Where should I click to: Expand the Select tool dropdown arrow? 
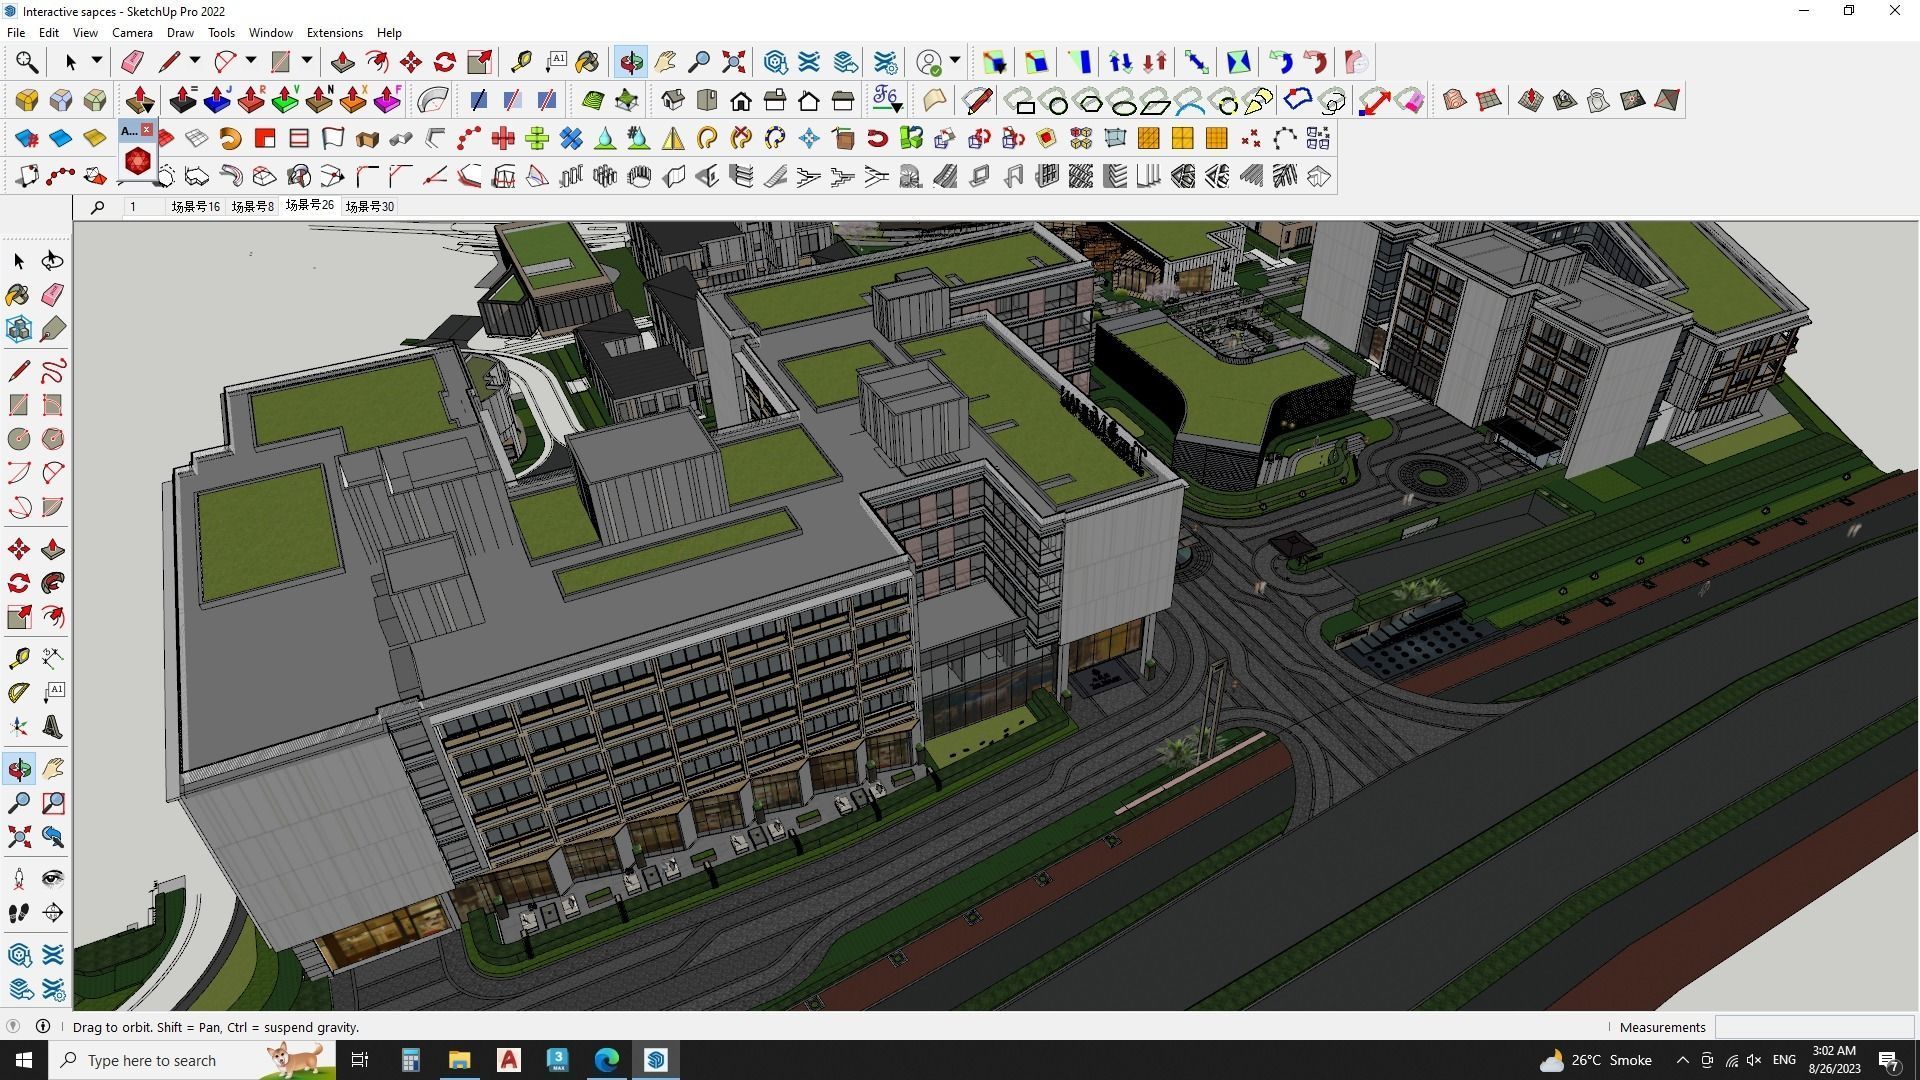point(97,61)
